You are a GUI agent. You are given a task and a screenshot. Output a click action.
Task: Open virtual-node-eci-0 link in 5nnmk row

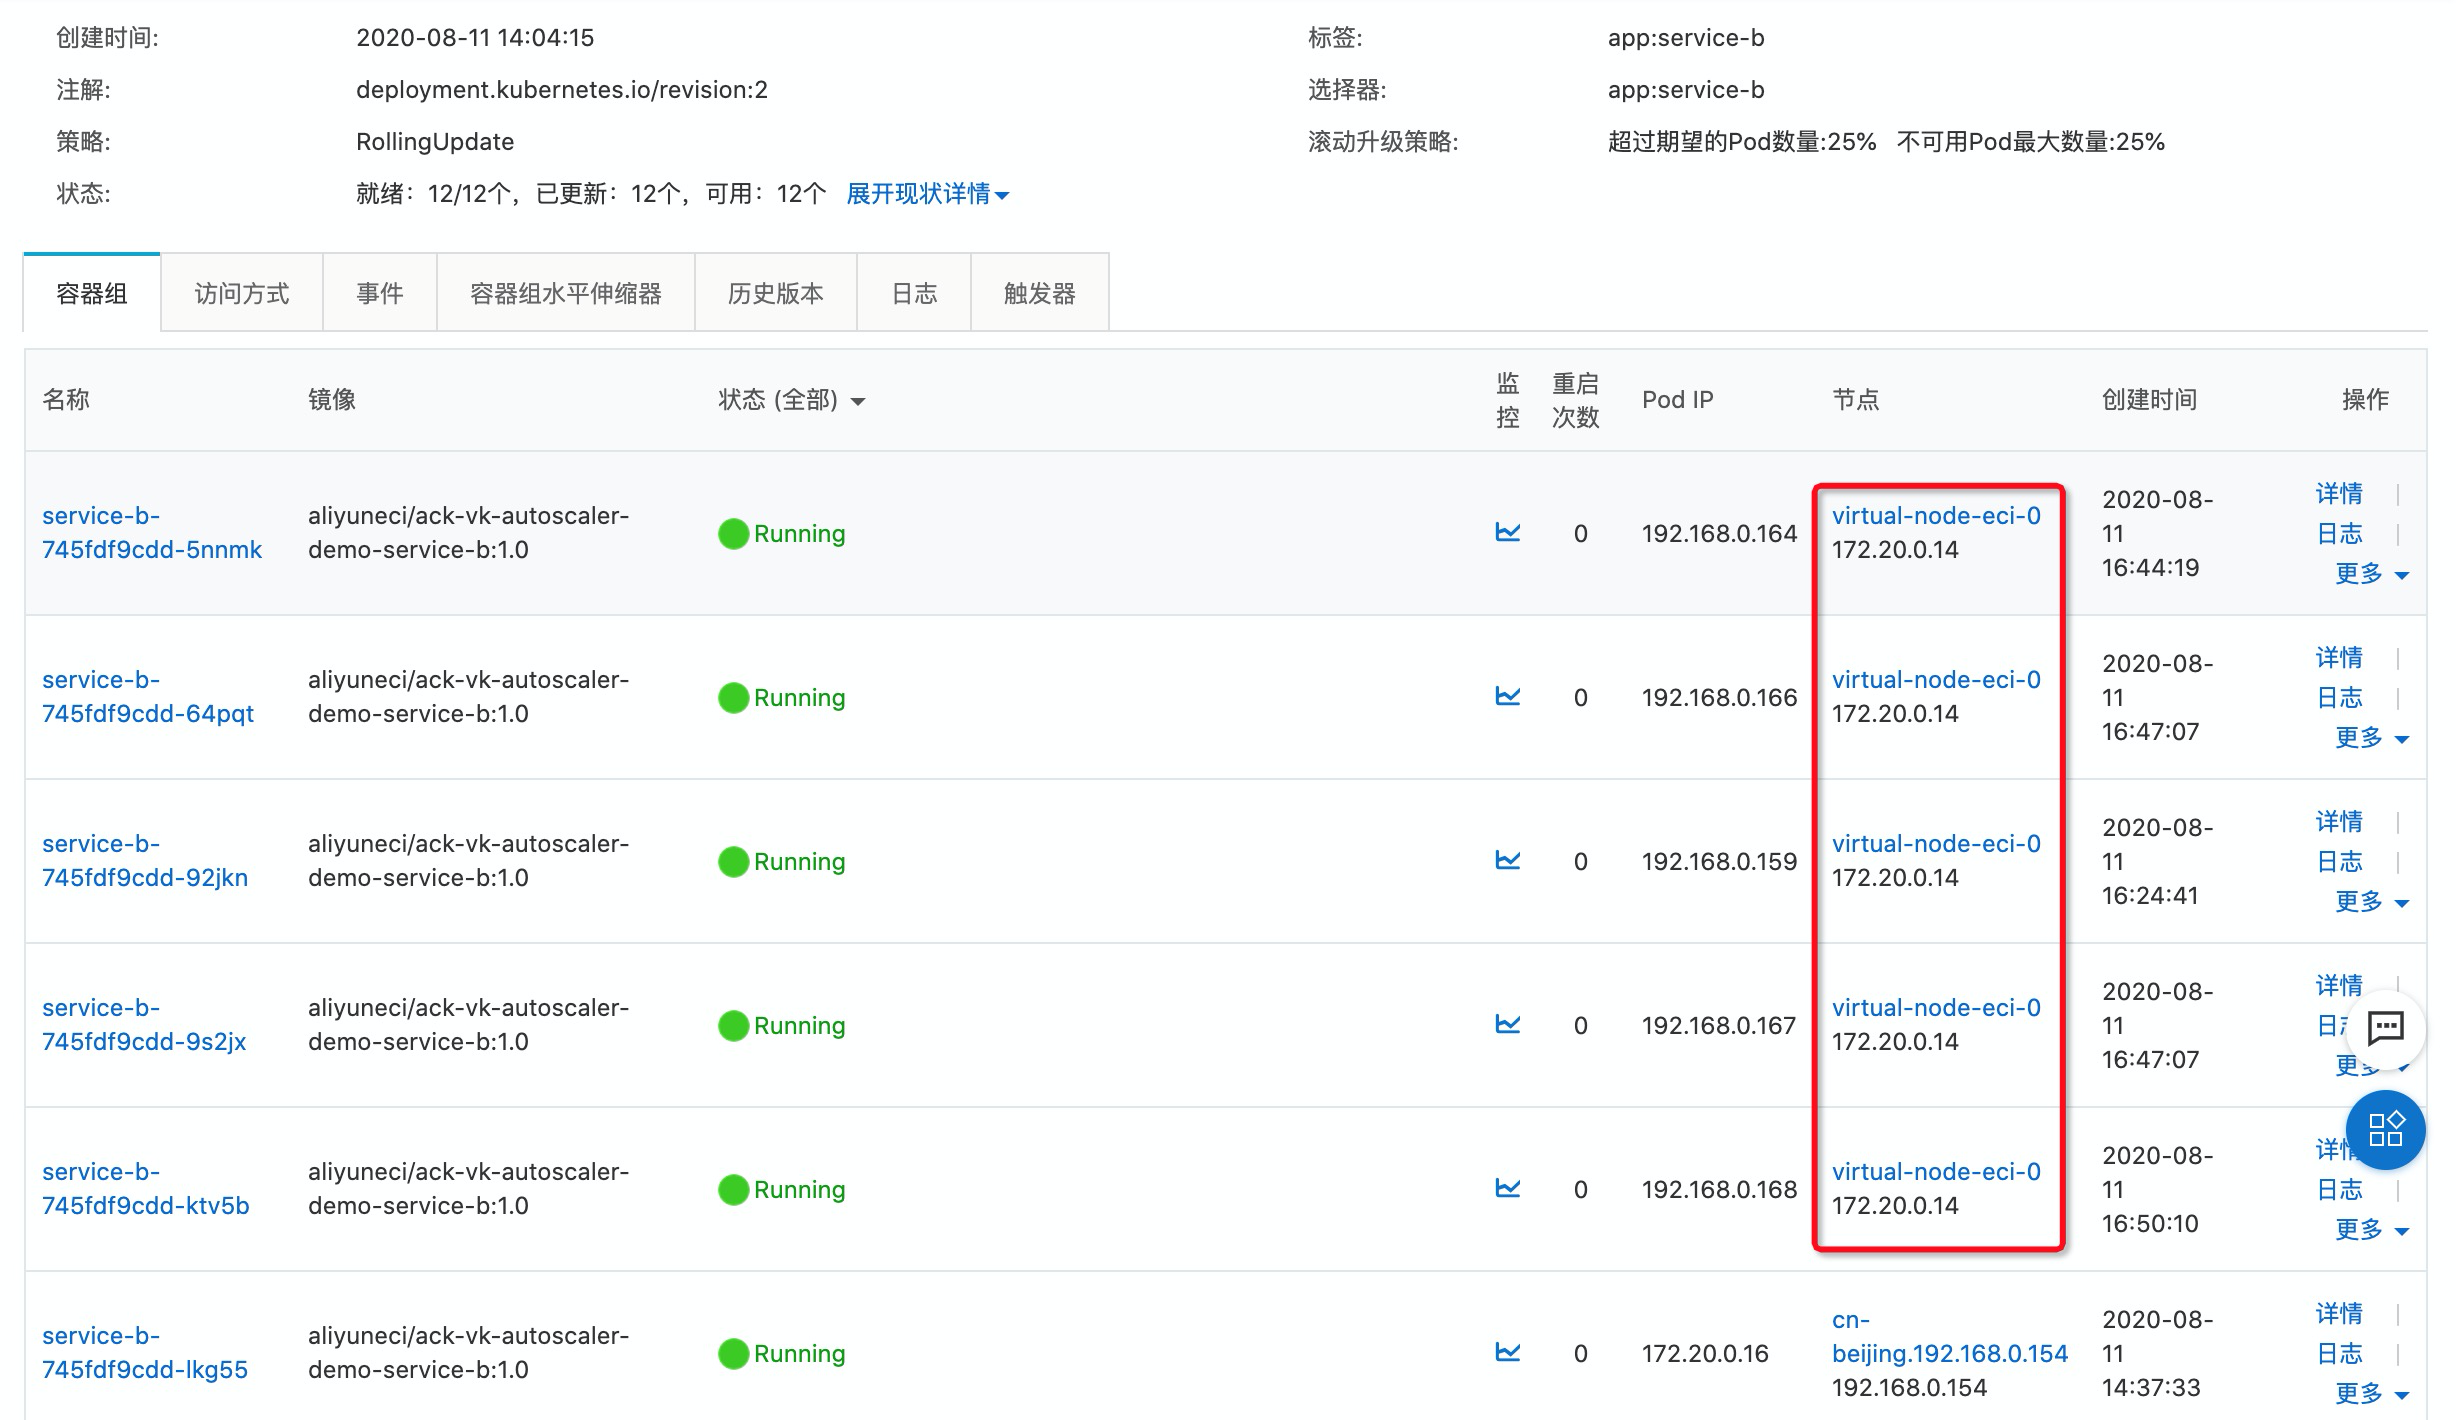[x=1936, y=516]
